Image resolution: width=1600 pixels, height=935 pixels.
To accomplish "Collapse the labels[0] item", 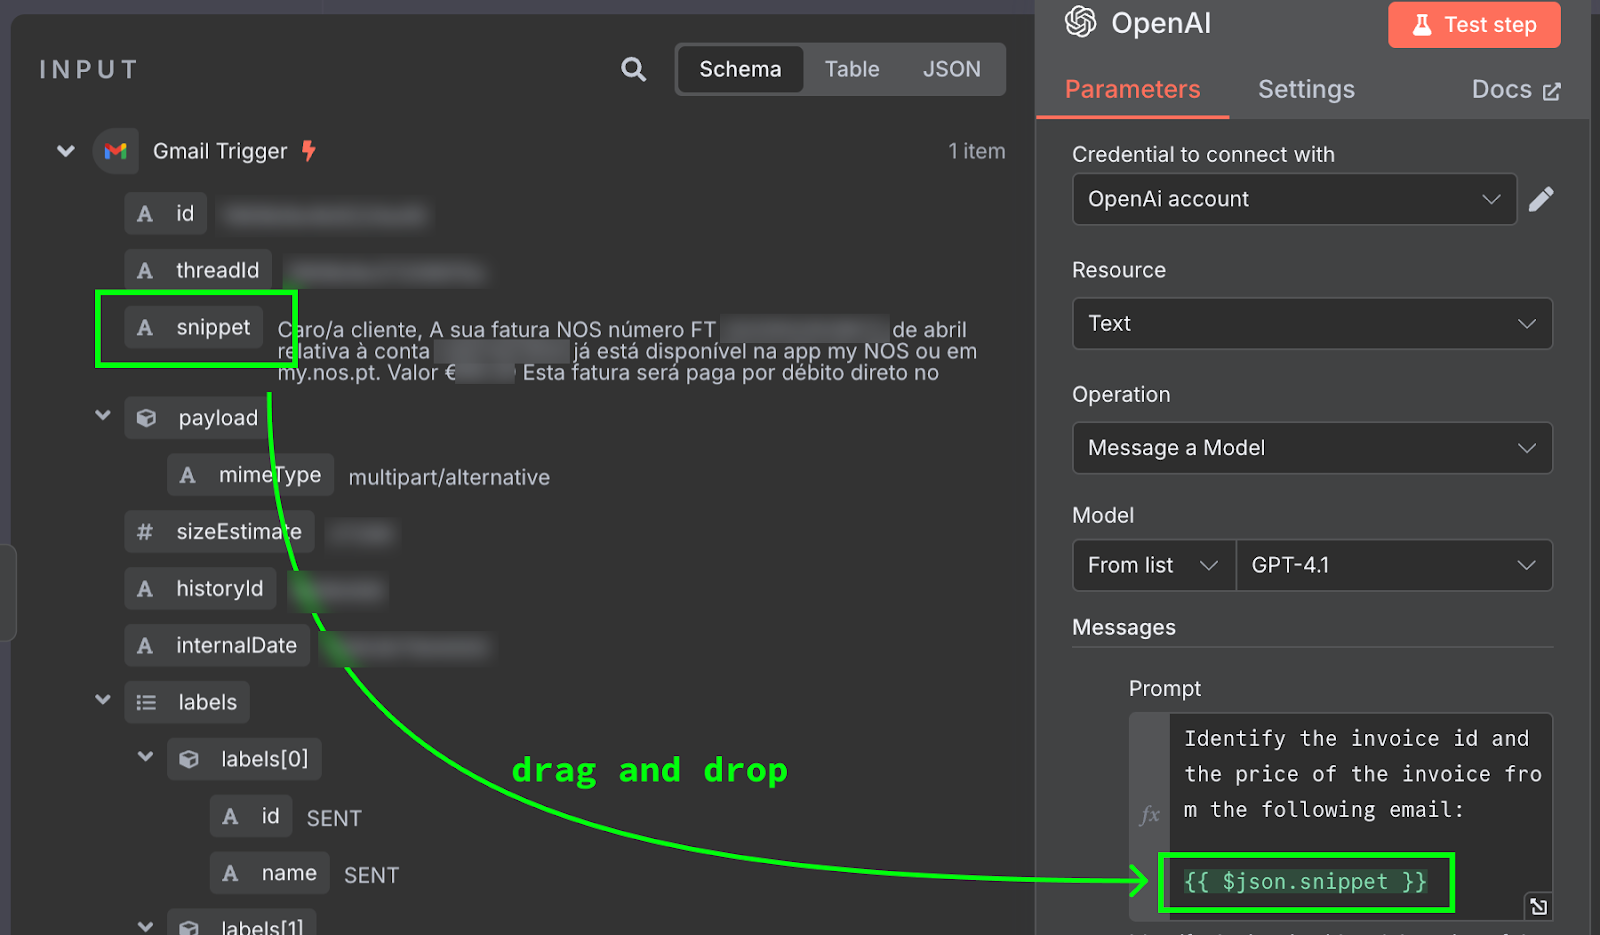I will point(146,756).
